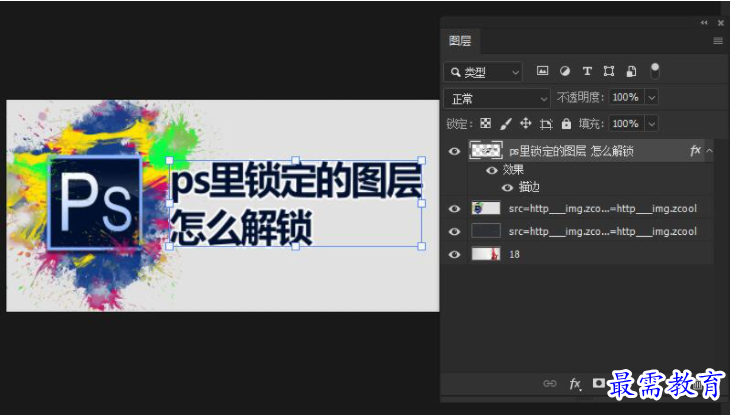Hide the 效果 effects group

pos(491,171)
